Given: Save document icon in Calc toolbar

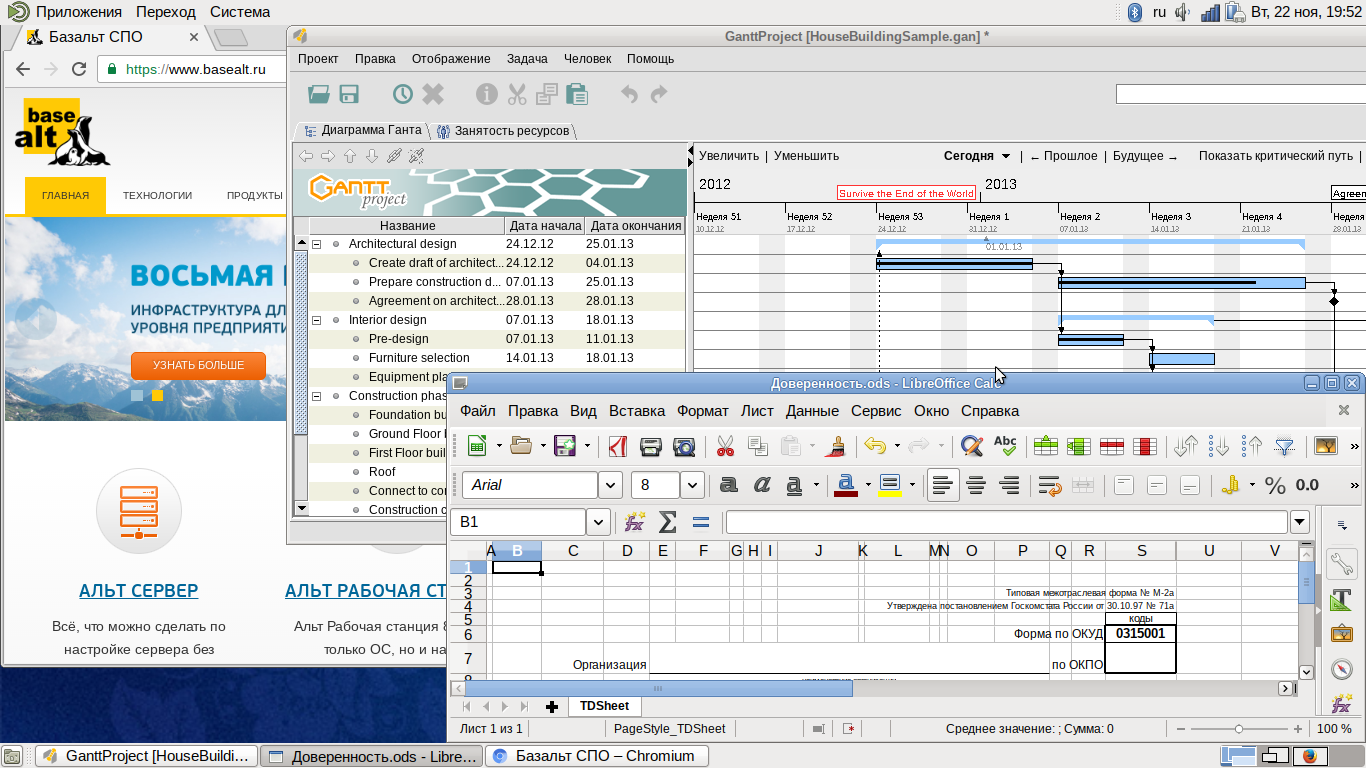Looking at the screenshot, I should coord(566,446).
